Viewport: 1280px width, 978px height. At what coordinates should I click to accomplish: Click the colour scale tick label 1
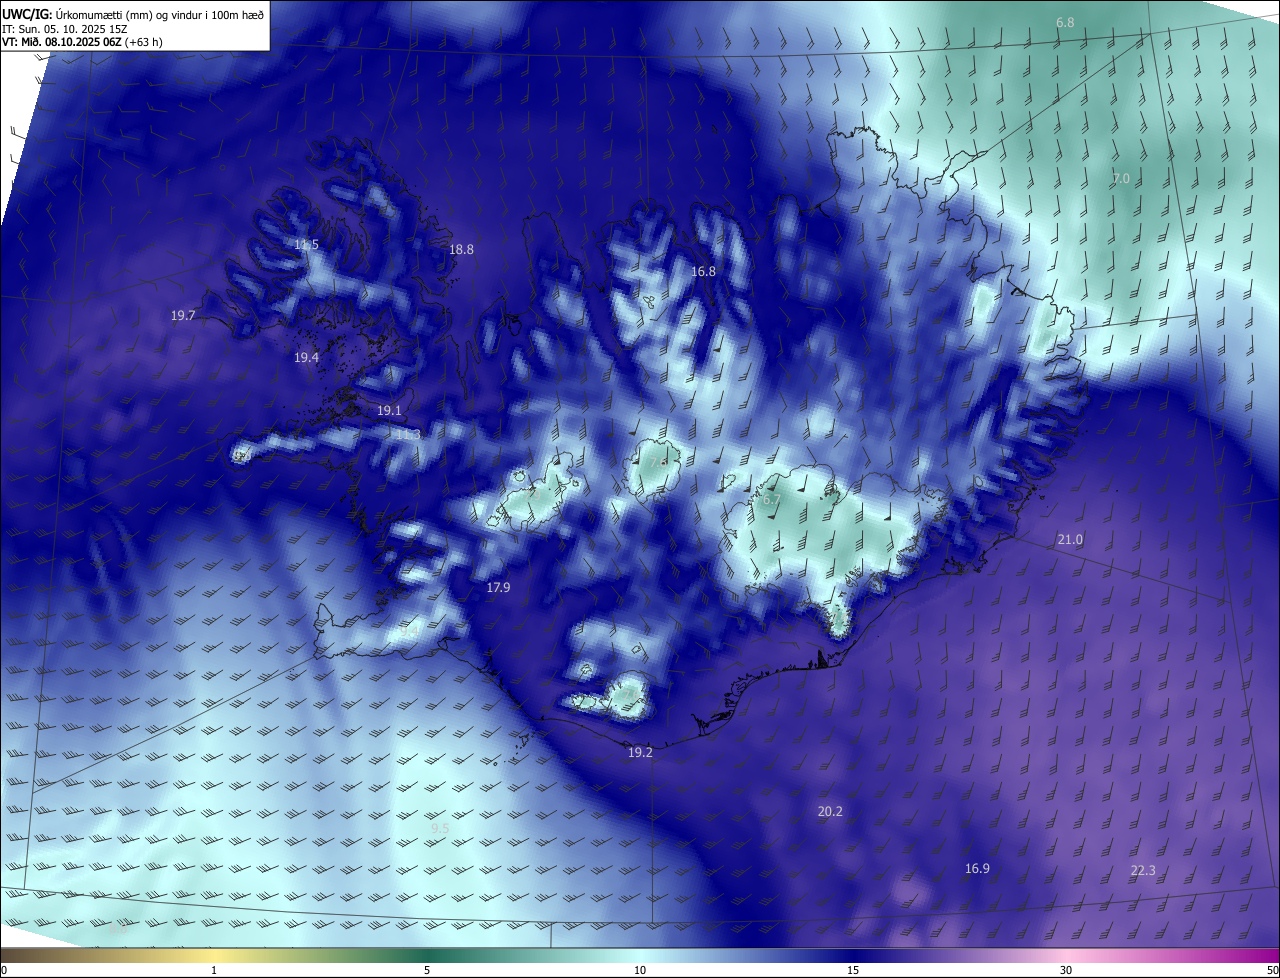pyautogui.click(x=215, y=970)
